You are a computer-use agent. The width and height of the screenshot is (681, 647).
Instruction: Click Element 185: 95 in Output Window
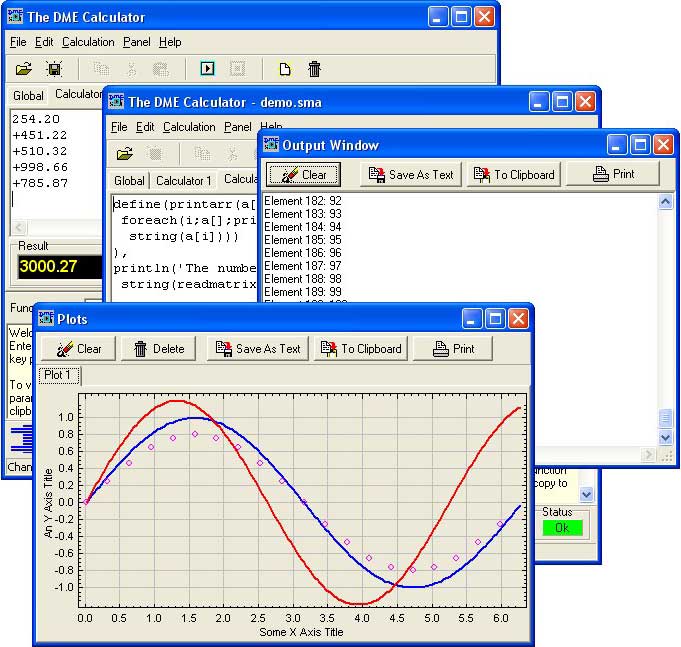coord(303,240)
